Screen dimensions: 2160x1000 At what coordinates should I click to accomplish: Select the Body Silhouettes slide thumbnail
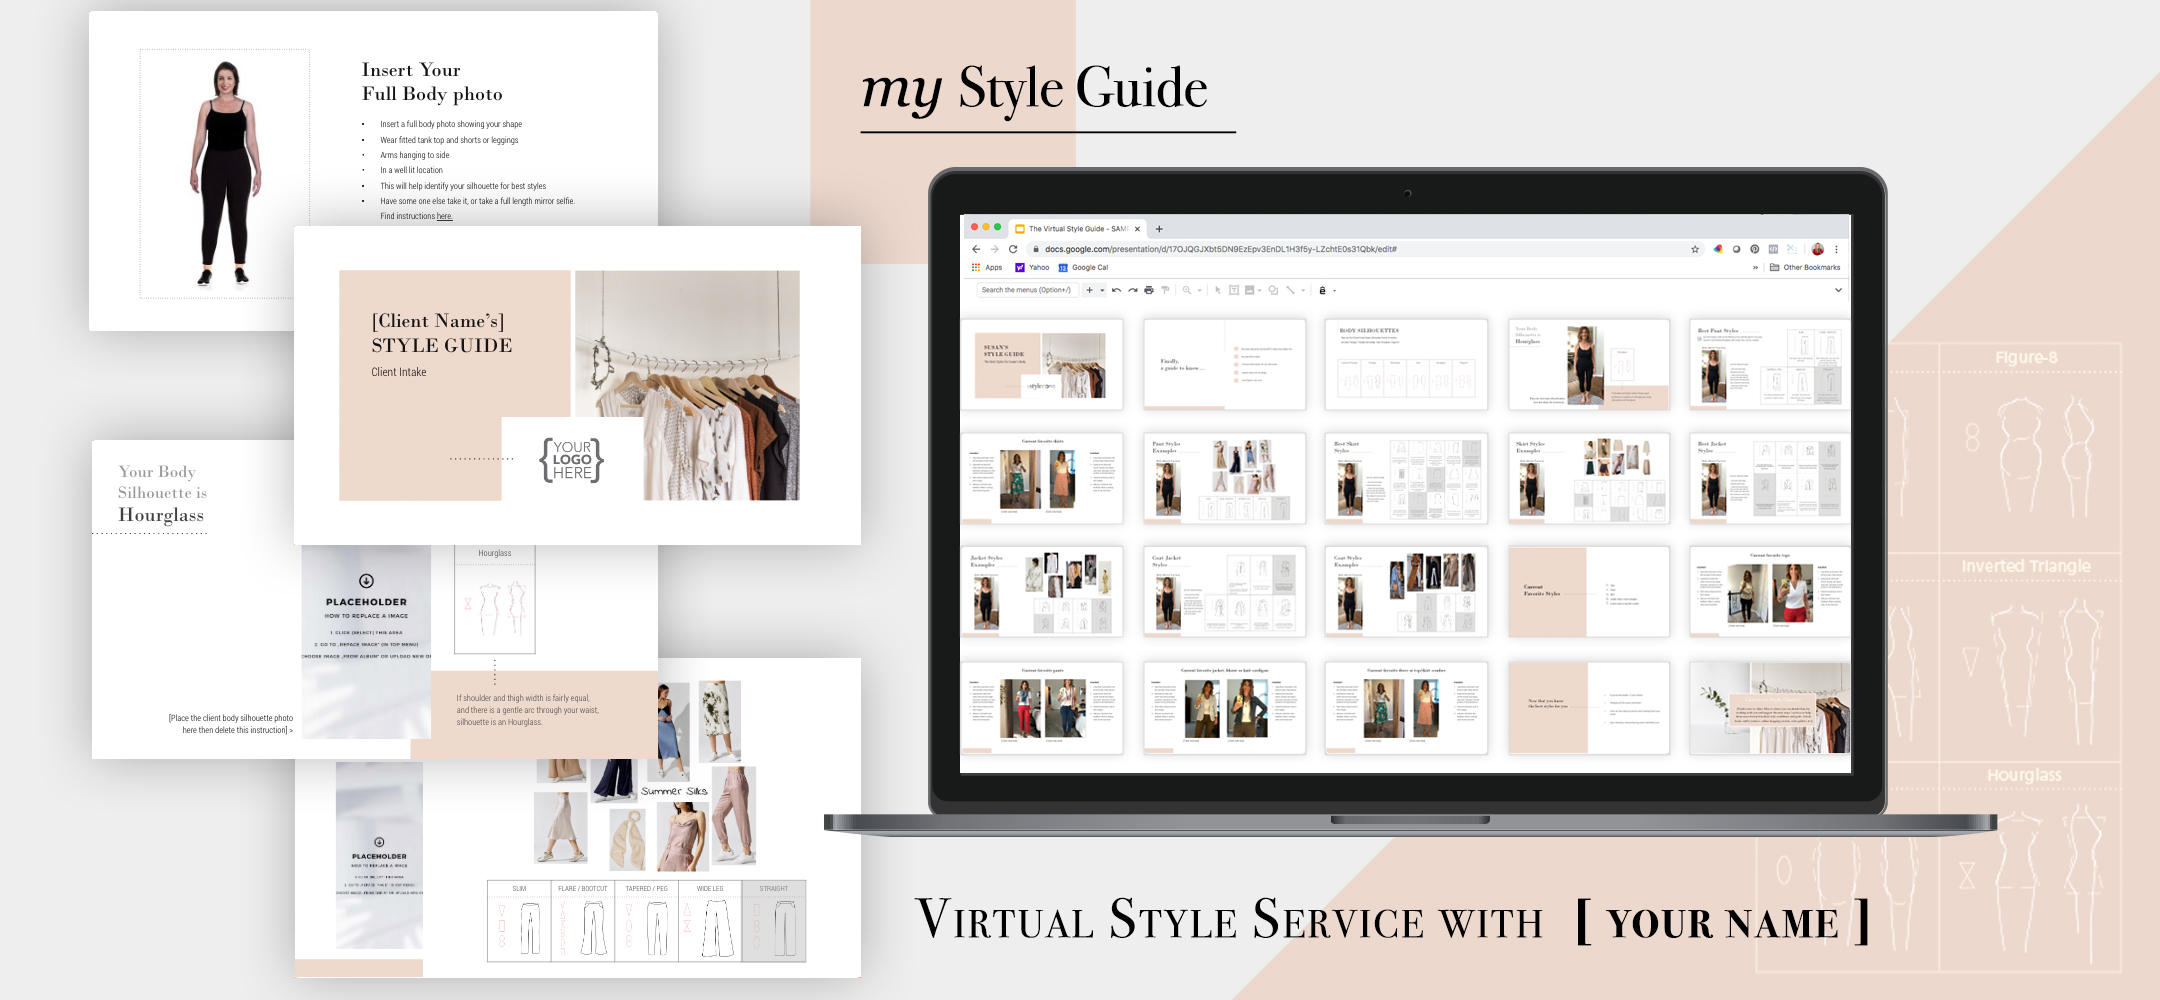[1405, 365]
